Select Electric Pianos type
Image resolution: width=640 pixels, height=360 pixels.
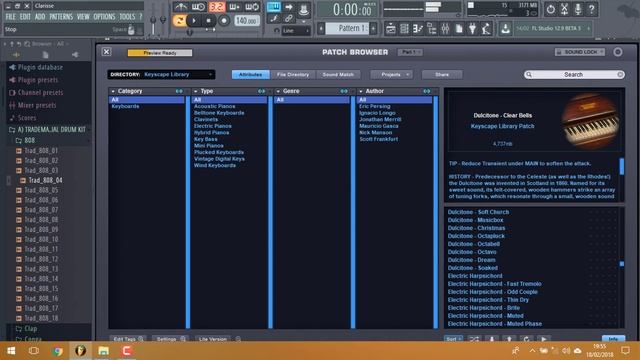[x=213, y=126]
